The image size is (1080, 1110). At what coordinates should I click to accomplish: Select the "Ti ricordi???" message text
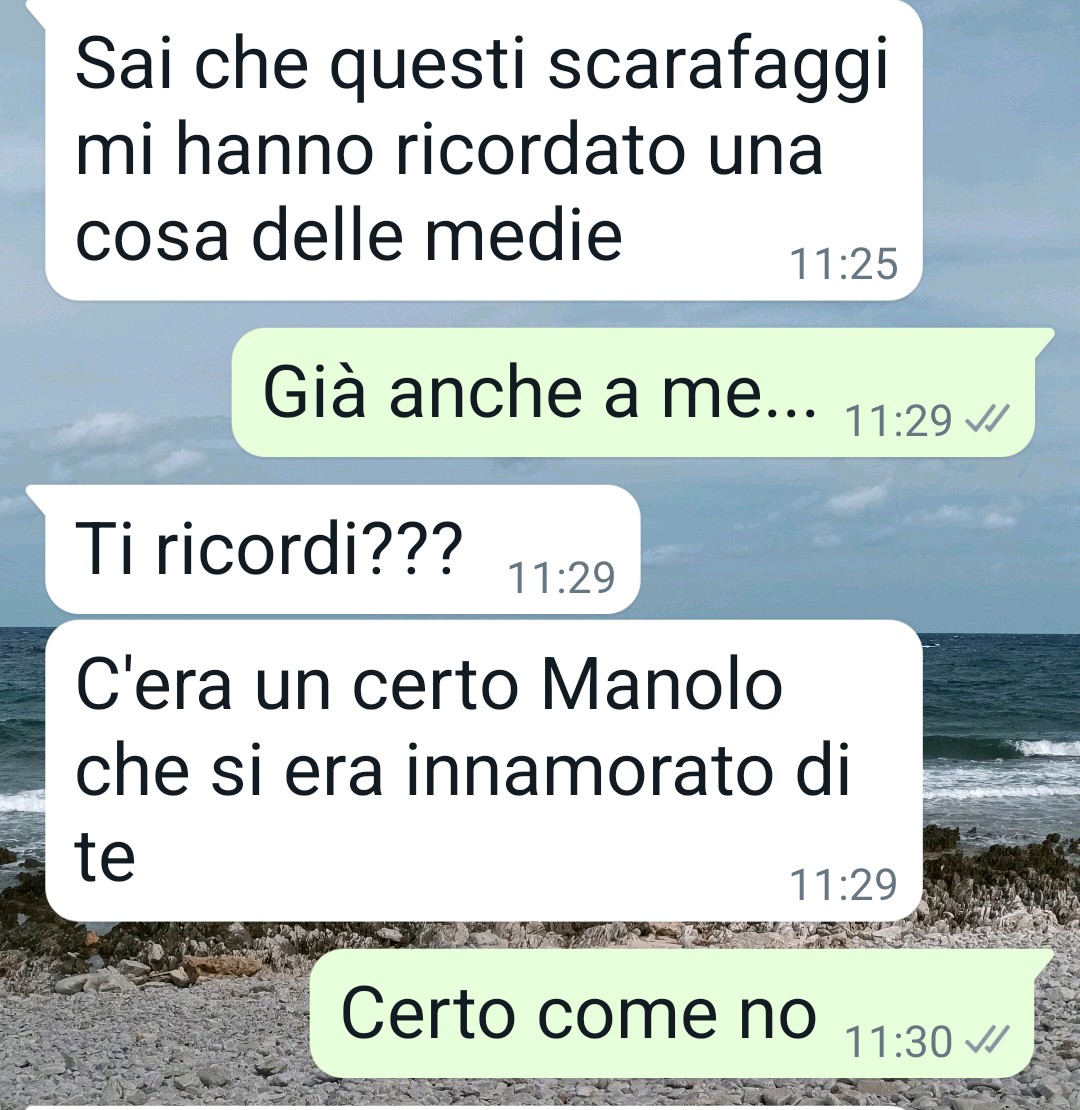pos(269,549)
